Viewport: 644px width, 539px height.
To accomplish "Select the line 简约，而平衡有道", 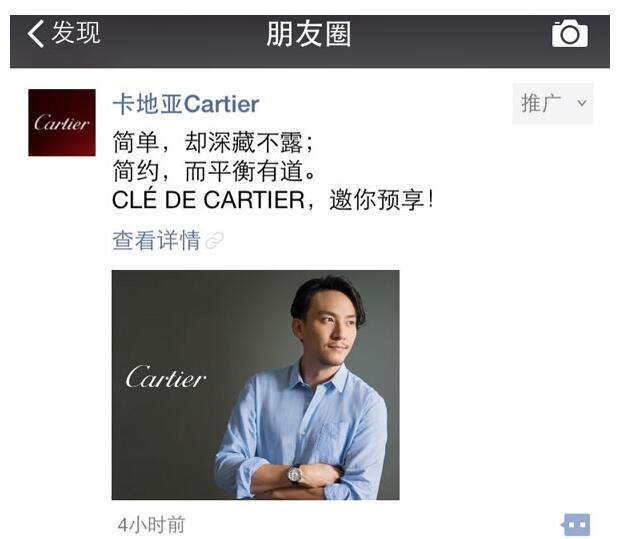I will point(214,171).
